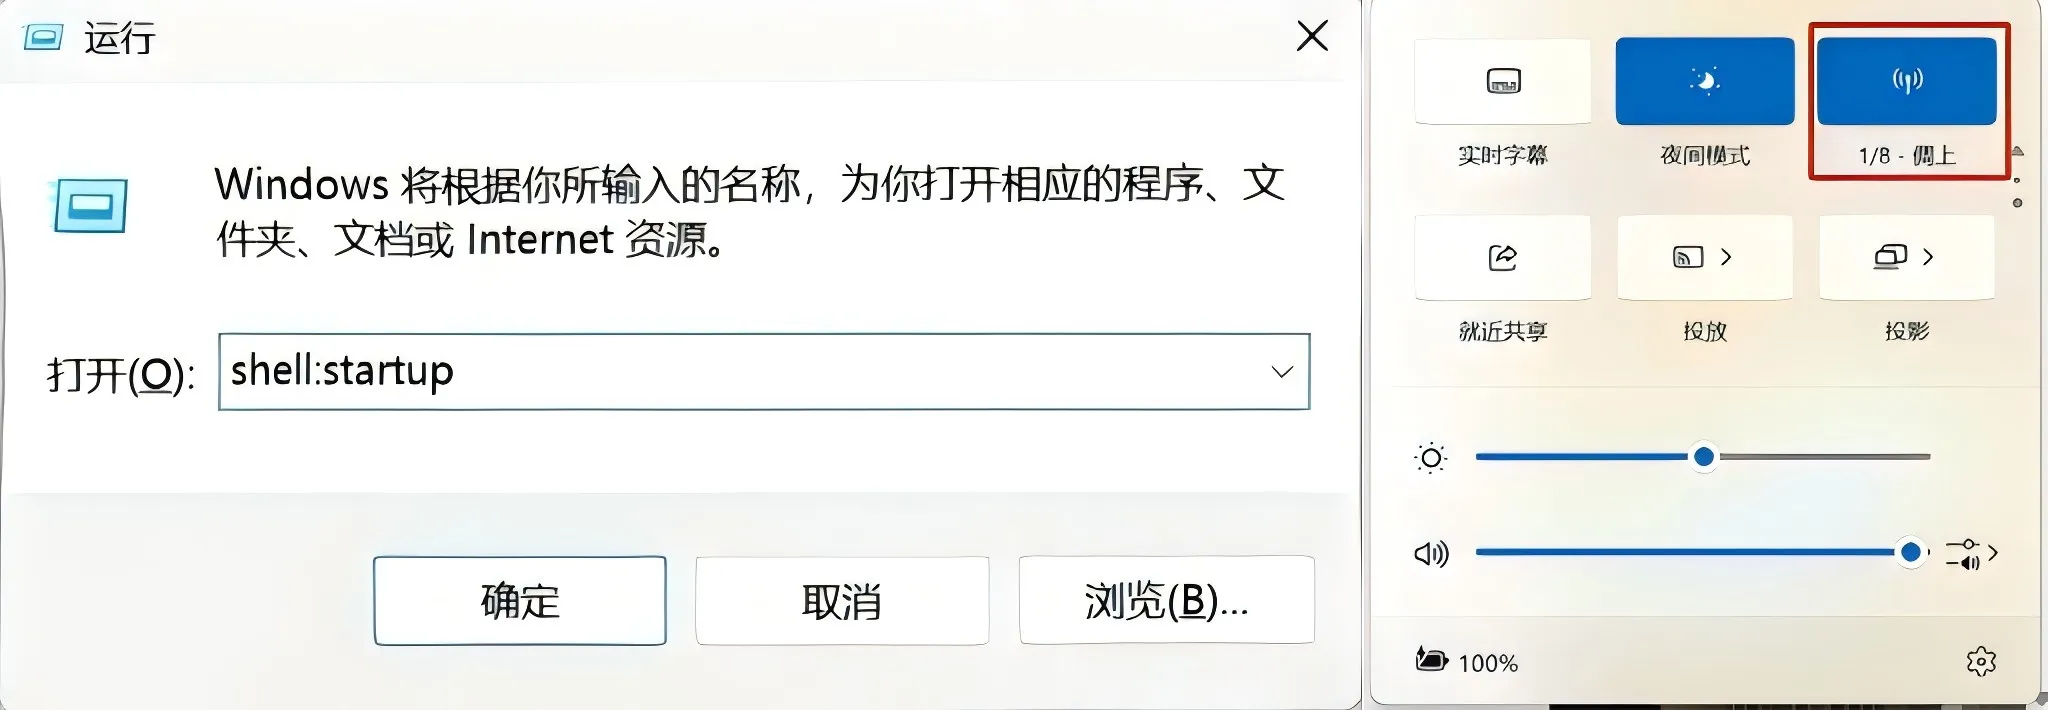Image resolution: width=2048 pixels, height=710 pixels.
Task: Click the 浏览(B)... browse button
Action: (1166, 600)
